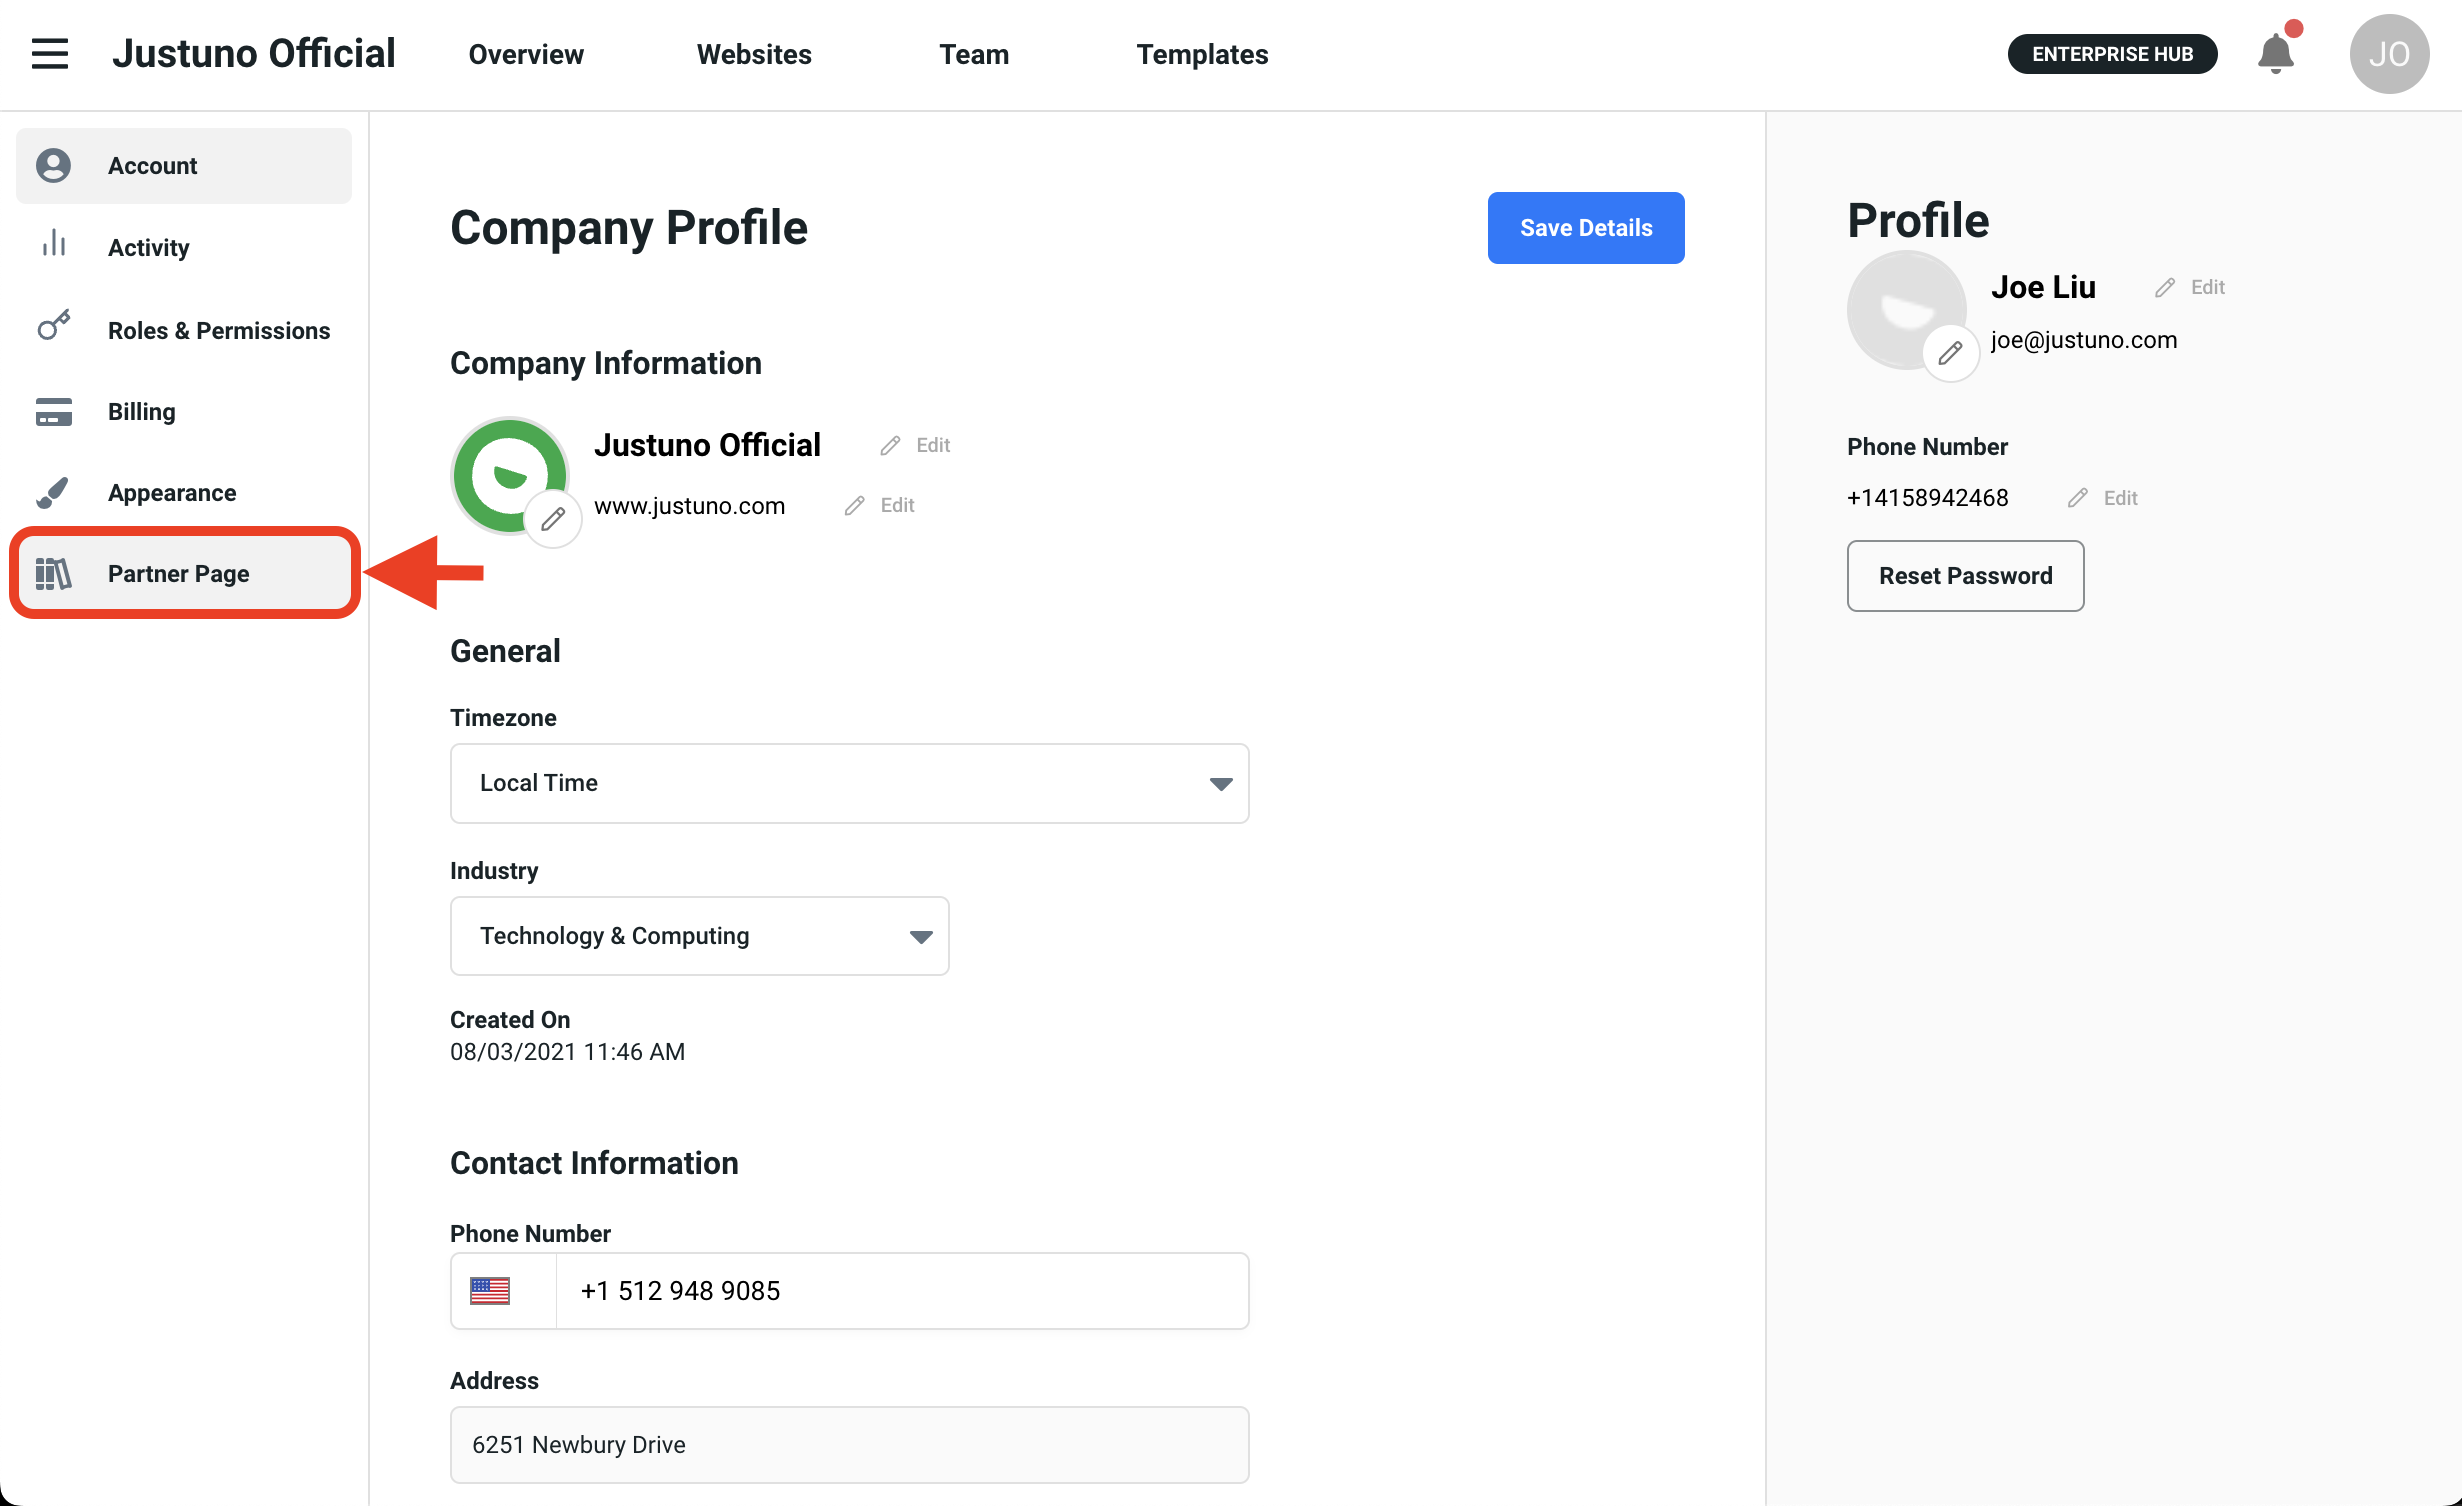Open the hamburger menu icon
Image resolution: width=2462 pixels, height=1506 pixels.
(x=50, y=54)
